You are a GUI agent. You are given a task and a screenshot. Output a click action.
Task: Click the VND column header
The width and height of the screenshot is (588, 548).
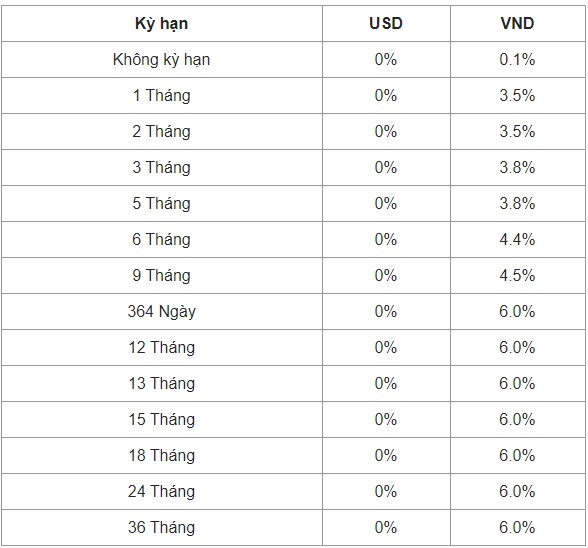tap(518, 24)
